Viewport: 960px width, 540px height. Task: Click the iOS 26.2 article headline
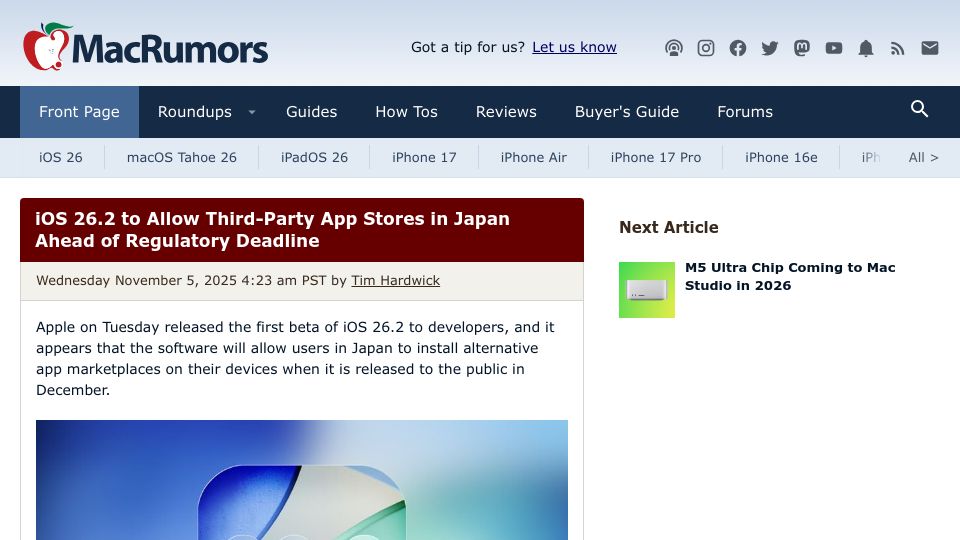click(272, 230)
